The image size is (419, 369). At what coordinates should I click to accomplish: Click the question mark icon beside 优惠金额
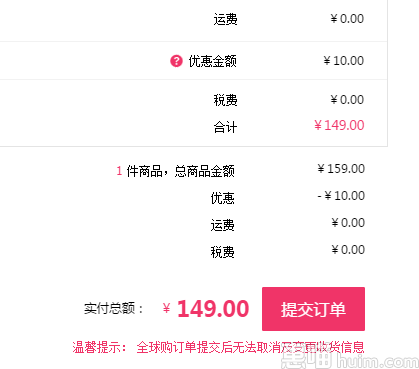[x=176, y=61]
